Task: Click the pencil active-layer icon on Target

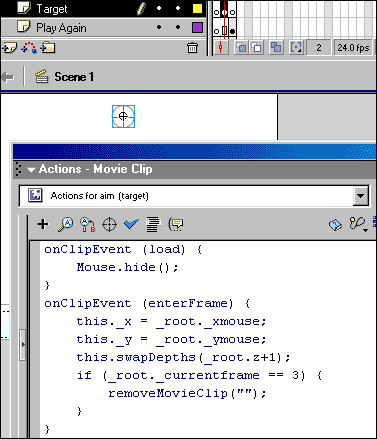Action: click(x=141, y=9)
